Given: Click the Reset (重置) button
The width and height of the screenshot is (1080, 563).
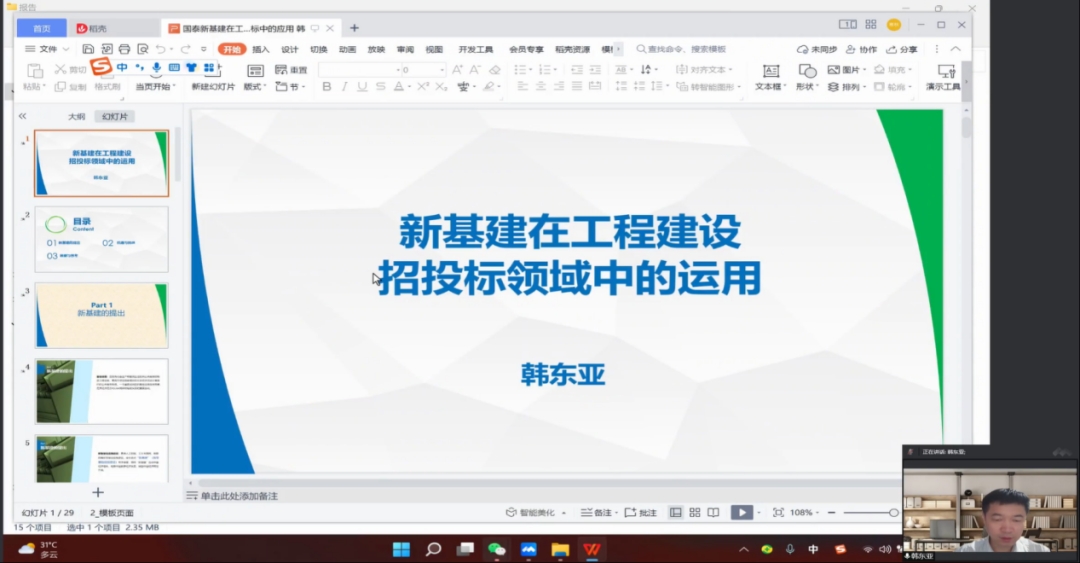Looking at the screenshot, I should coord(291,70).
